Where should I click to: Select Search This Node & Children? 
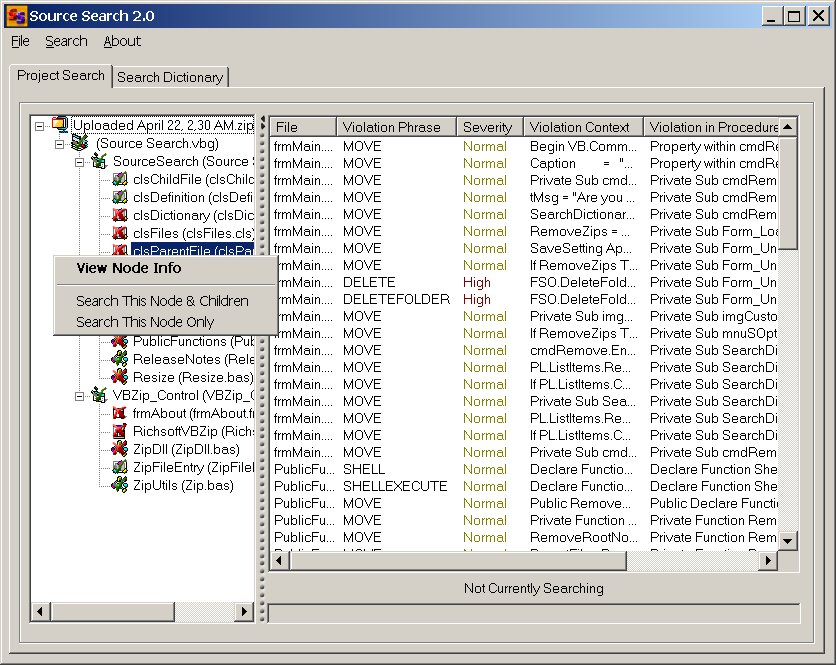(162, 301)
